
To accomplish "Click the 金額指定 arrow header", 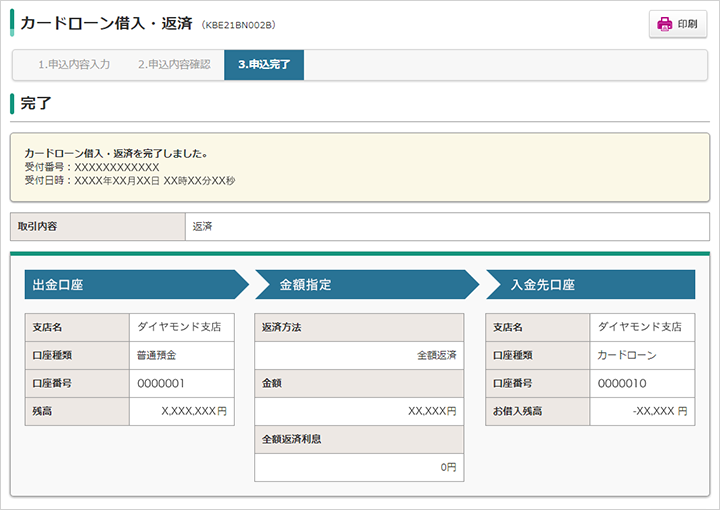I will point(367,285).
